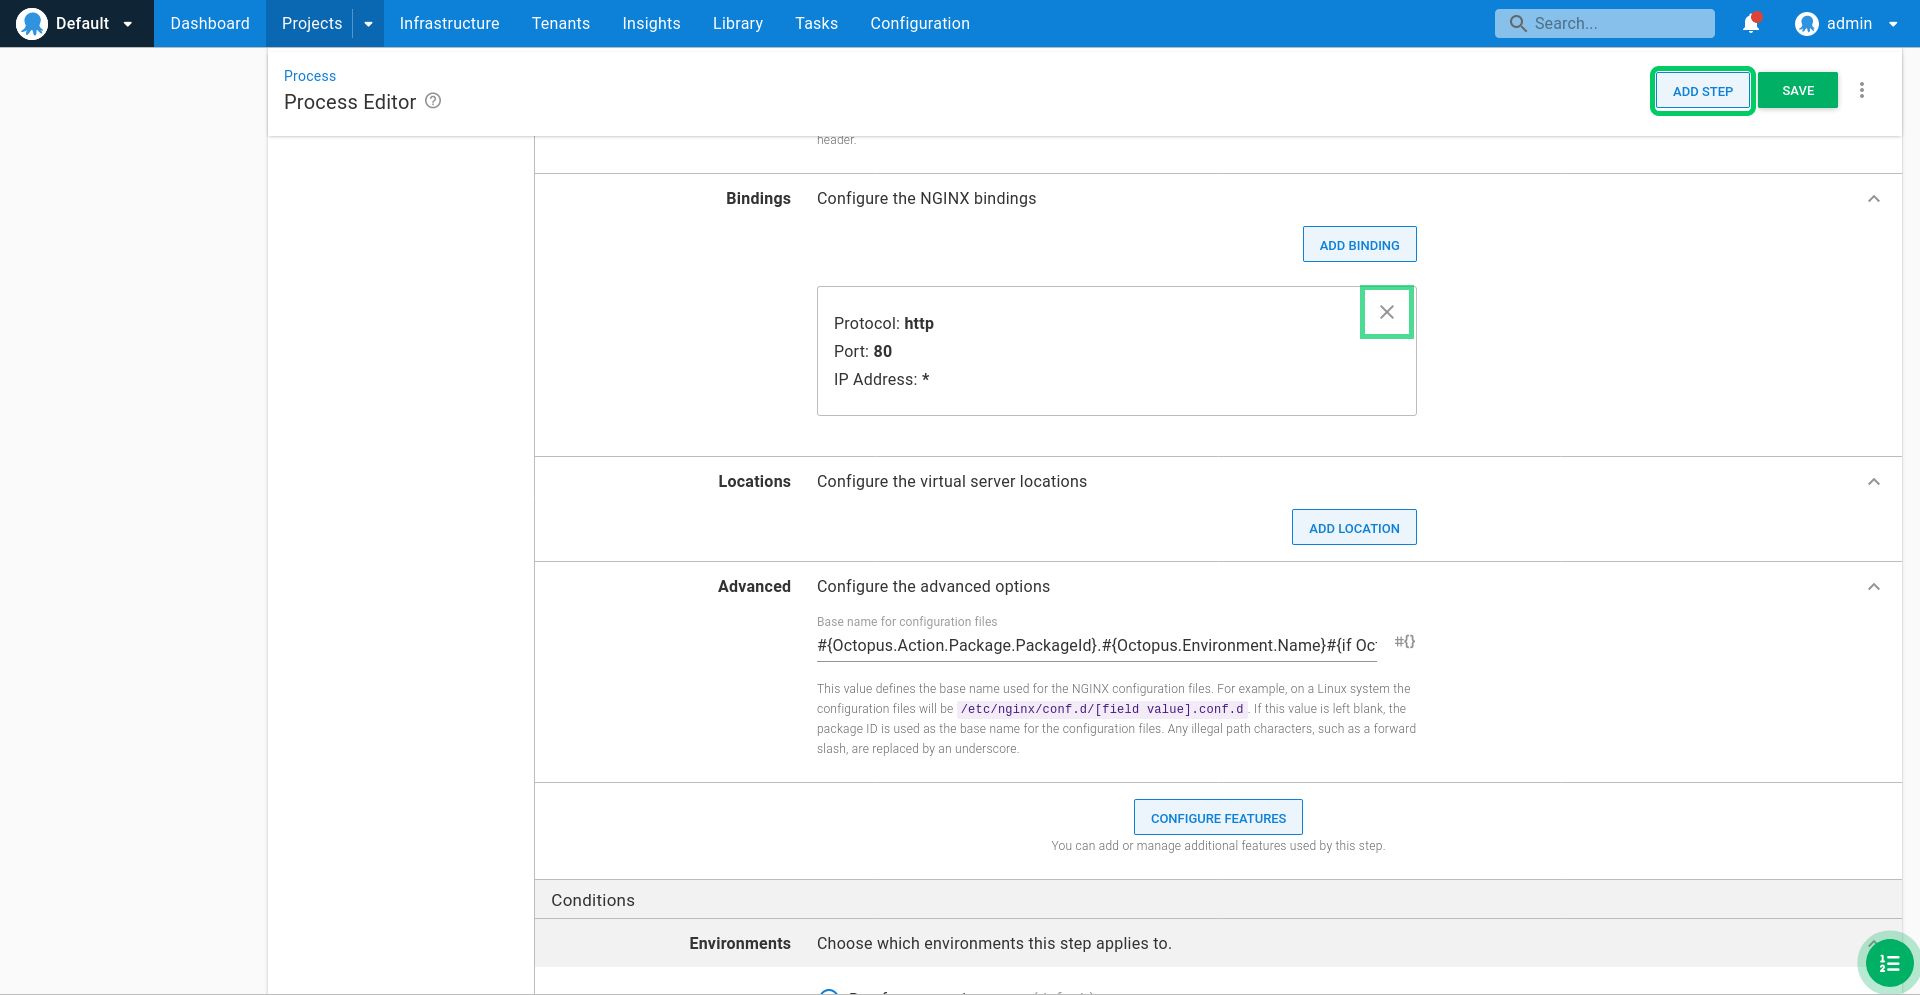Open the floating step list button
Viewport: 1920px width, 995px height.
click(1889, 963)
